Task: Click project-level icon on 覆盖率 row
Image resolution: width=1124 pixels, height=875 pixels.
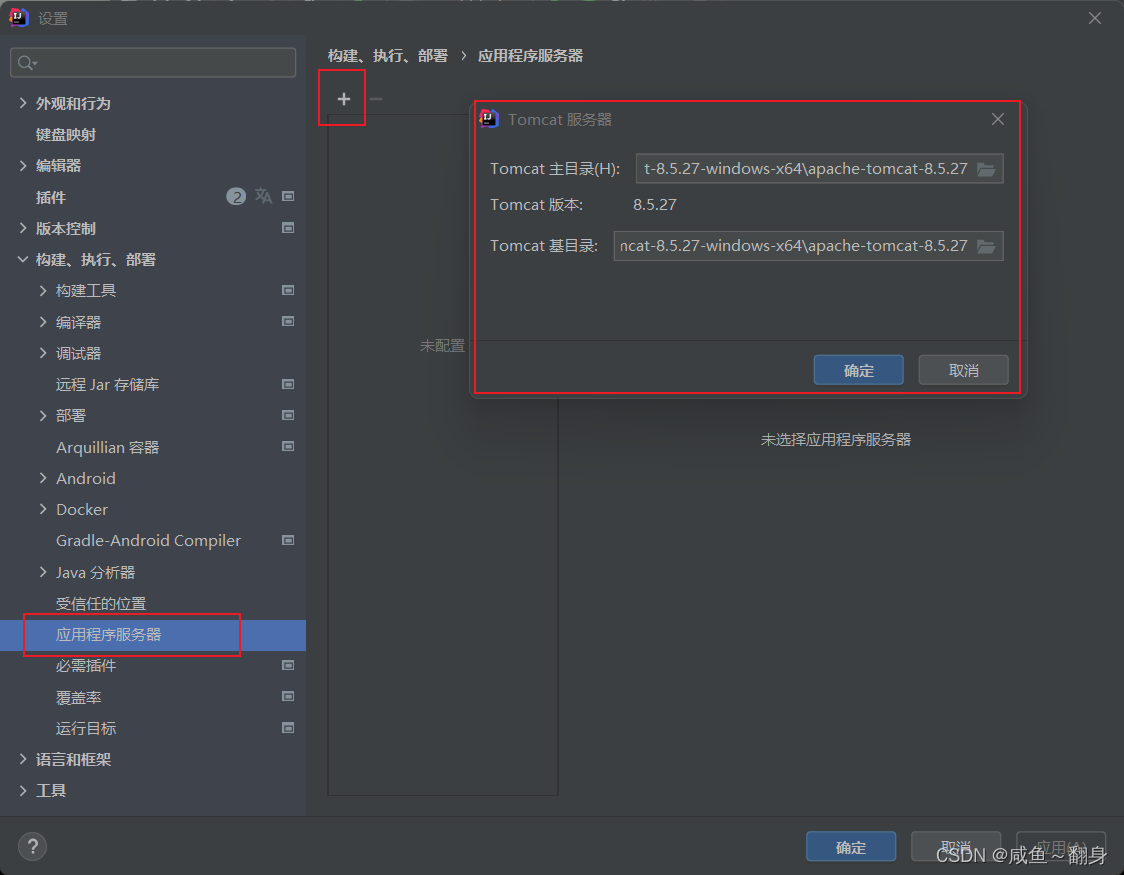Action: (x=288, y=697)
